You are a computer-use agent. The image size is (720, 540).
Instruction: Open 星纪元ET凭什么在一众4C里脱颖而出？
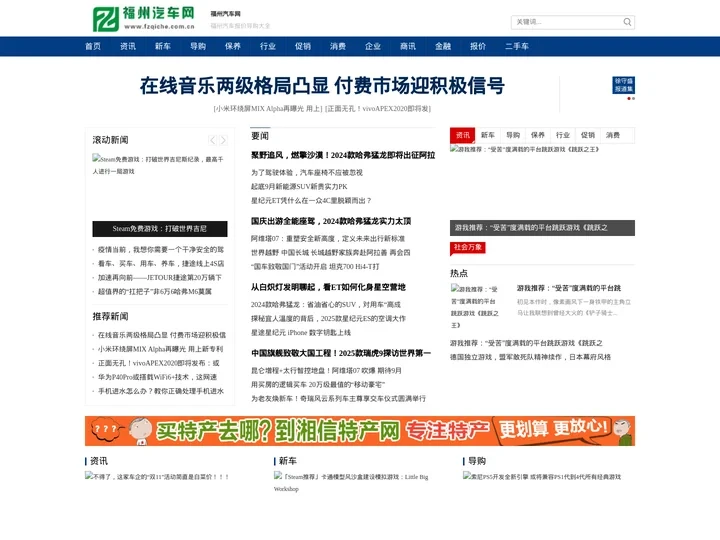pos(311,201)
